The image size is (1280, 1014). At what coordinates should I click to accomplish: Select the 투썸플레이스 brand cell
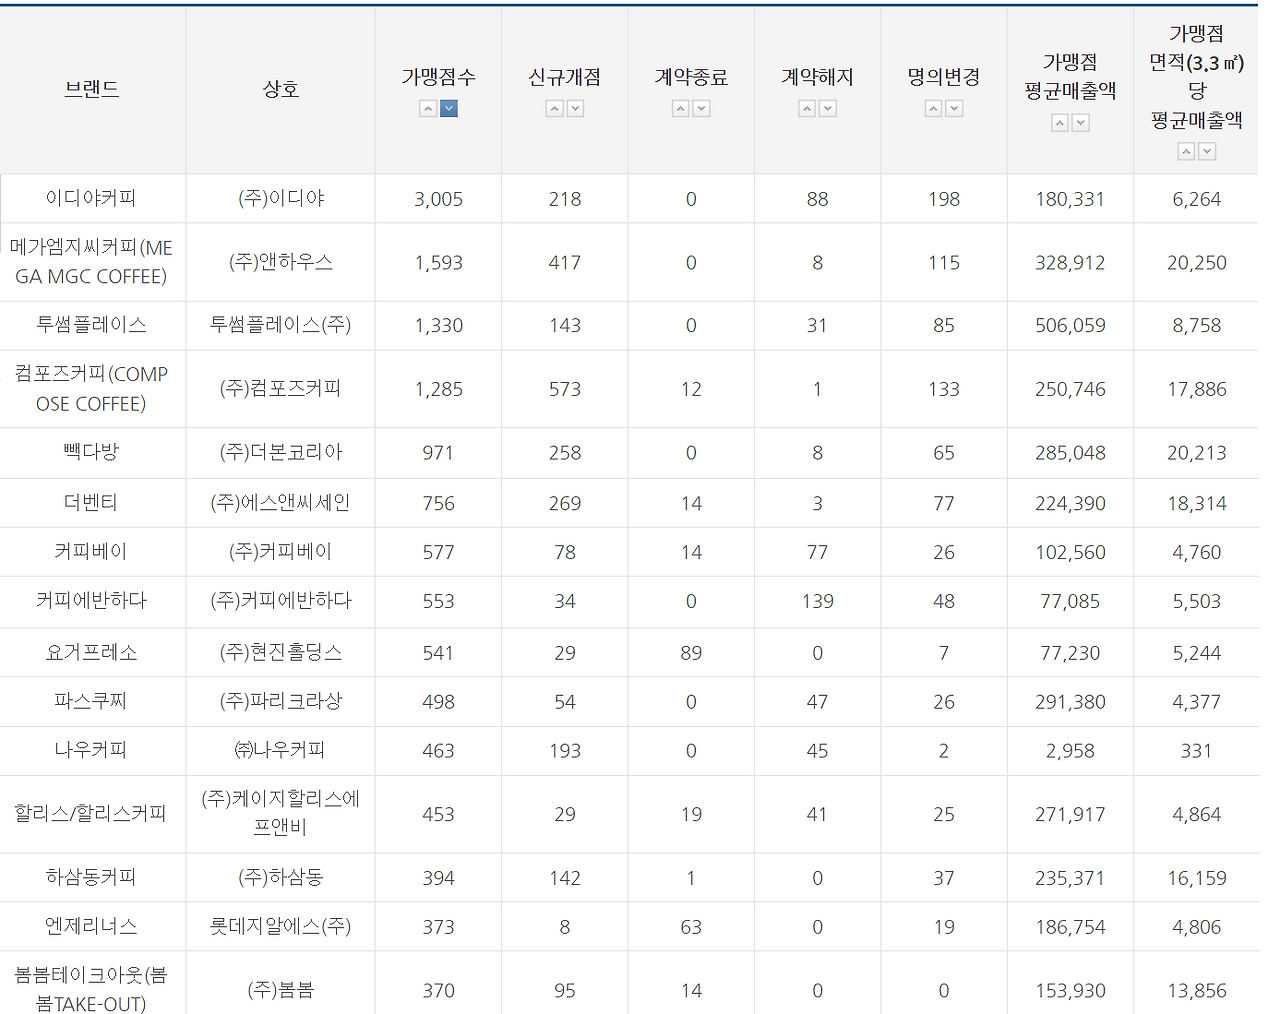tap(92, 325)
